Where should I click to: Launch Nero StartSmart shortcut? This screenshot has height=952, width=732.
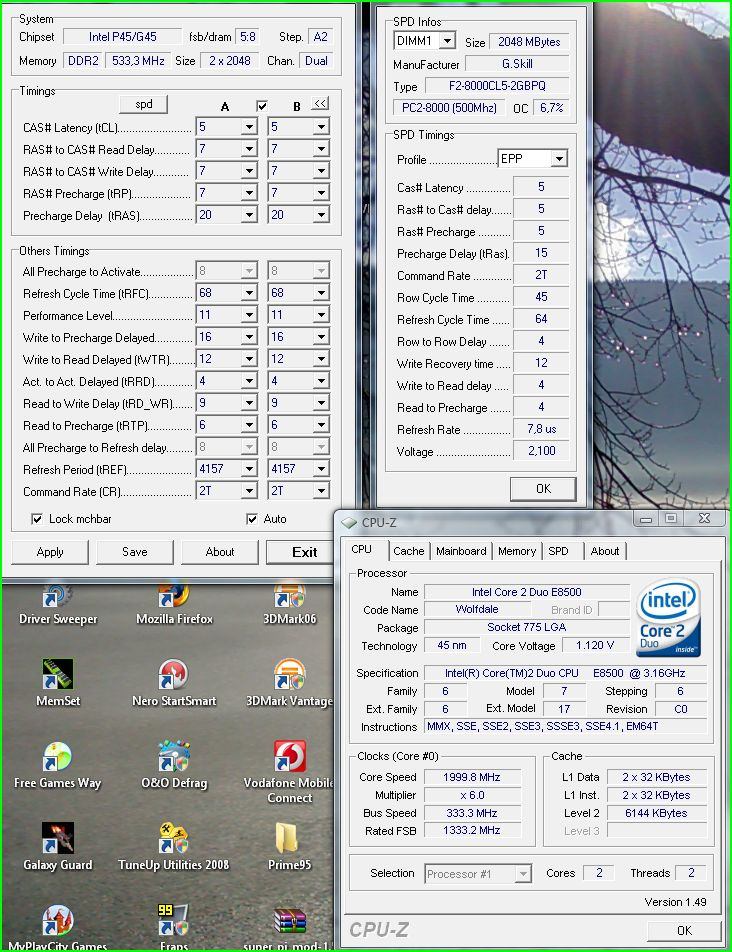point(174,682)
